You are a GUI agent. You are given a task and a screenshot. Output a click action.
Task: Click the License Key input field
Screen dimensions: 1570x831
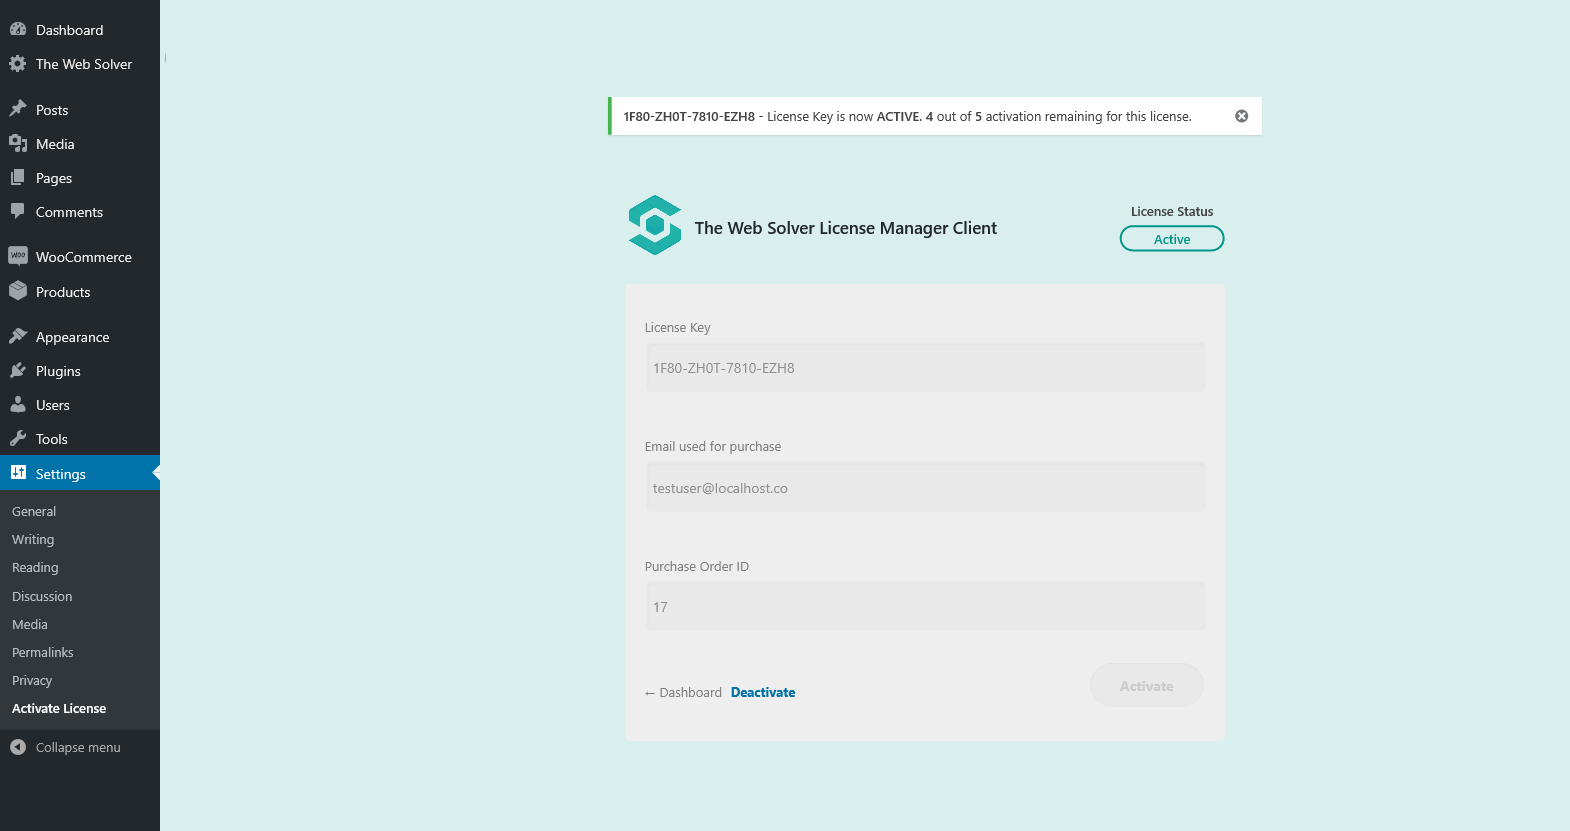click(925, 368)
